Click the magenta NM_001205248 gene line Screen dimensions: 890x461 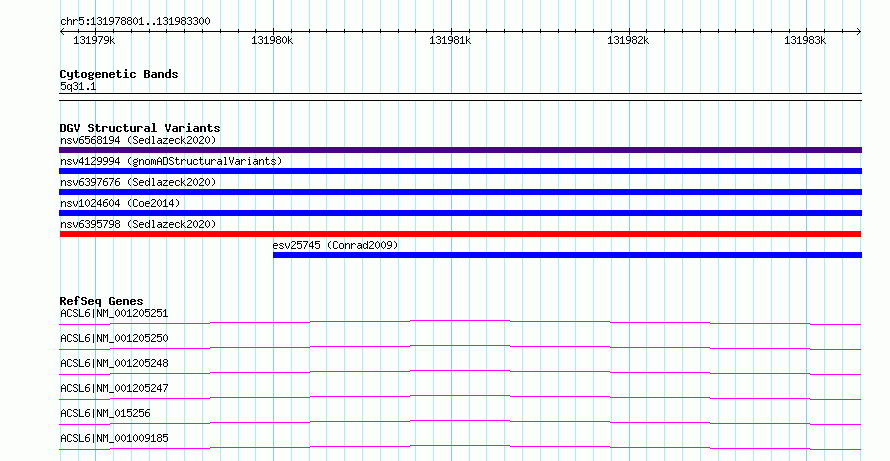click(x=460, y=371)
